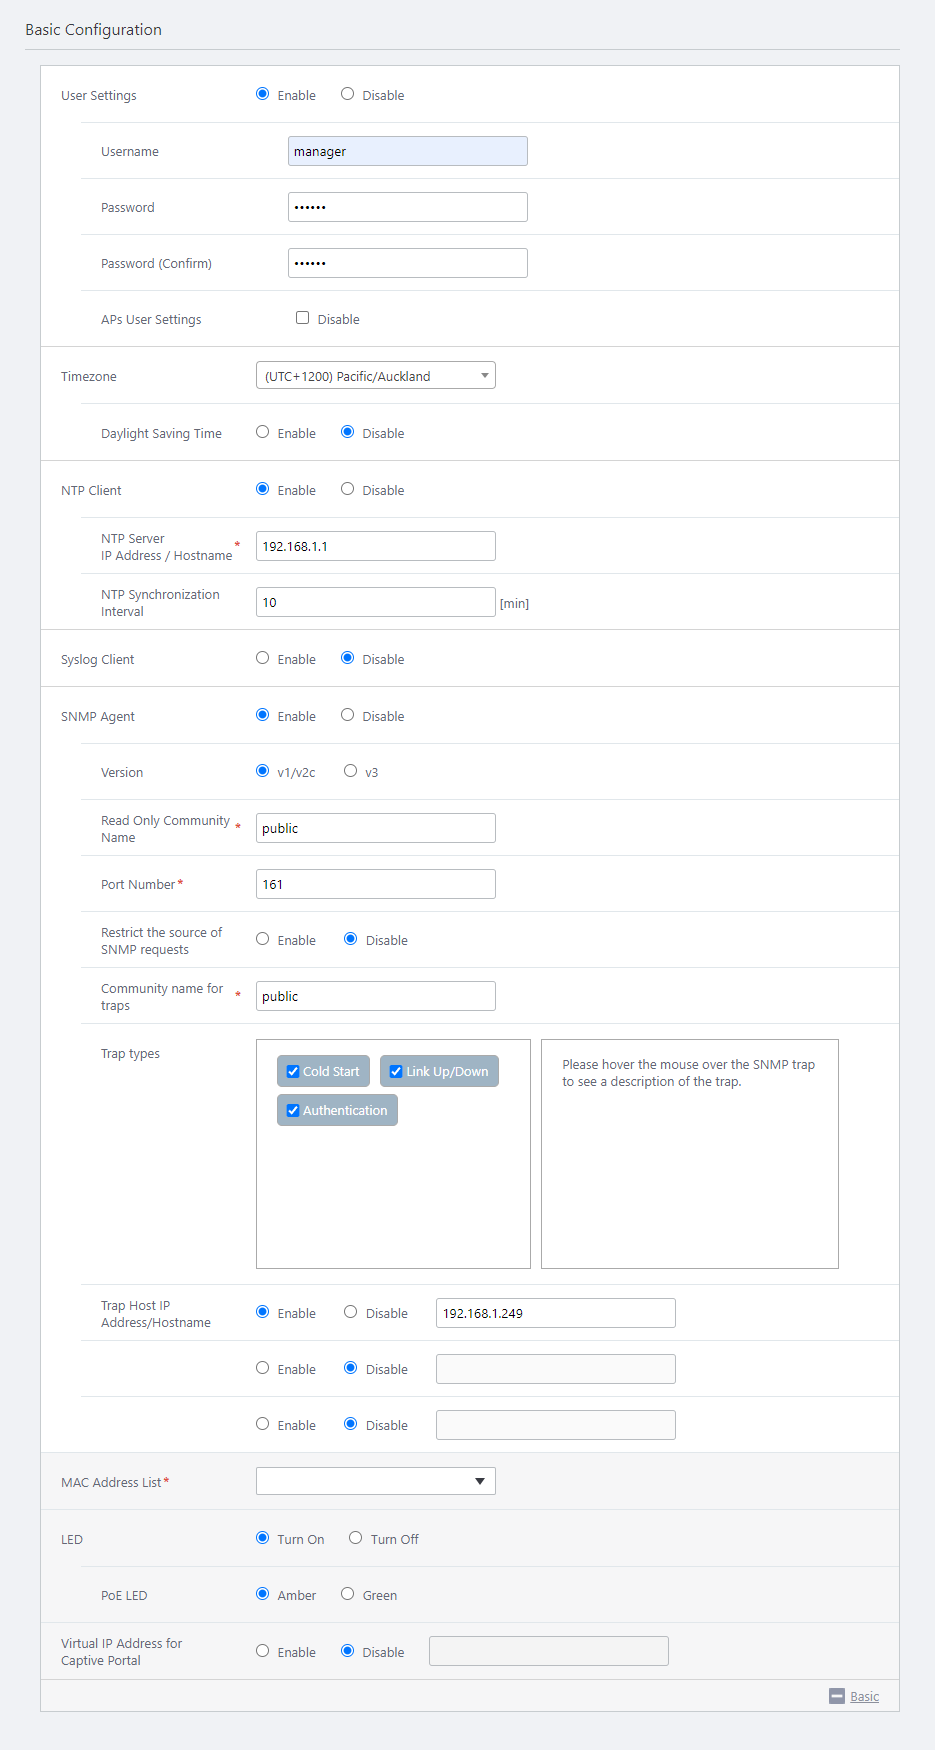This screenshot has width=935, height=1750.
Task: Click the SNMP Port Number field
Action: (375, 884)
